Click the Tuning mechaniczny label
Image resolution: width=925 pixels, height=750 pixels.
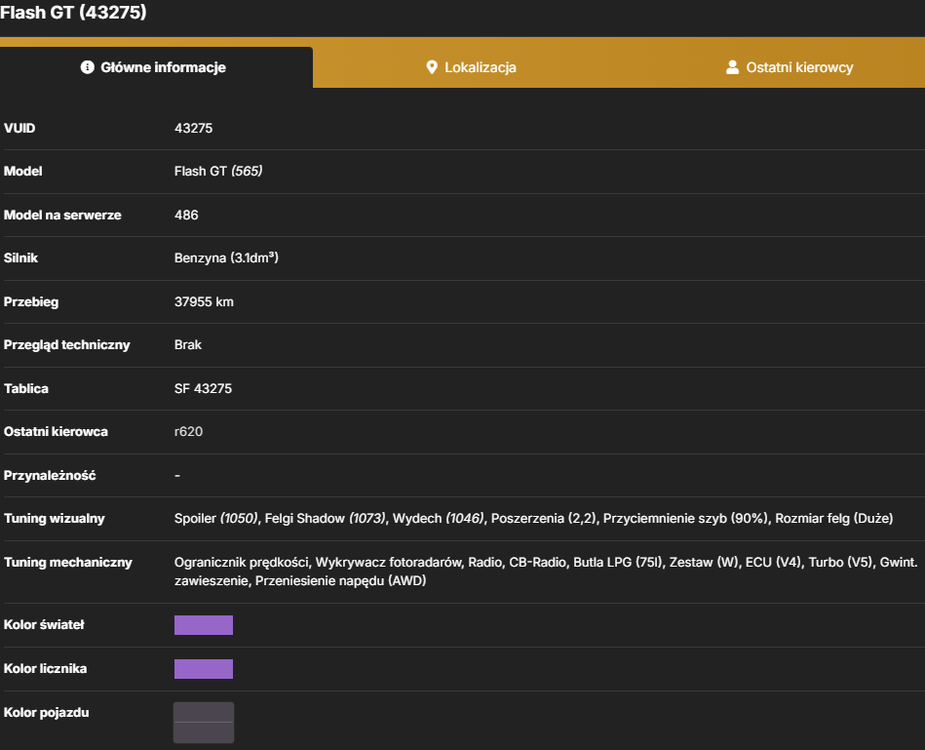(68, 562)
